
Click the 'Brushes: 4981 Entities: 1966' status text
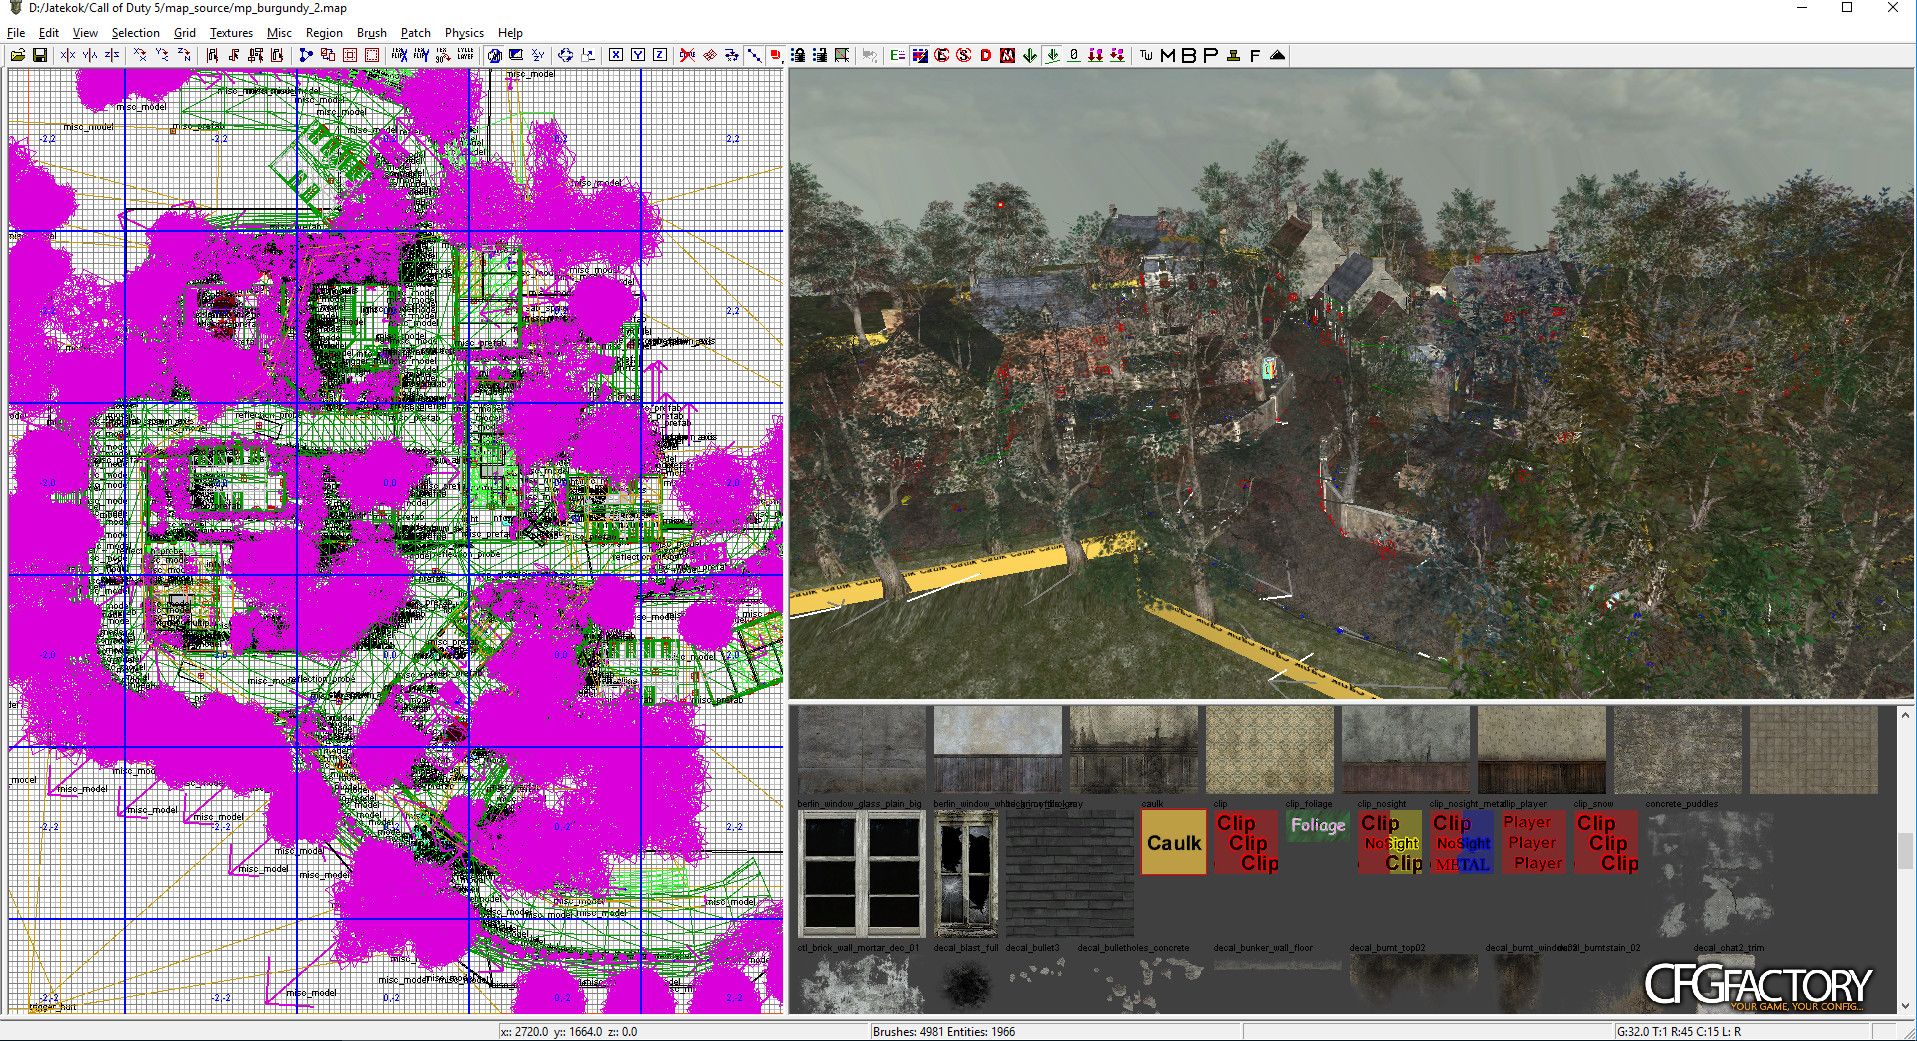(x=944, y=1032)
